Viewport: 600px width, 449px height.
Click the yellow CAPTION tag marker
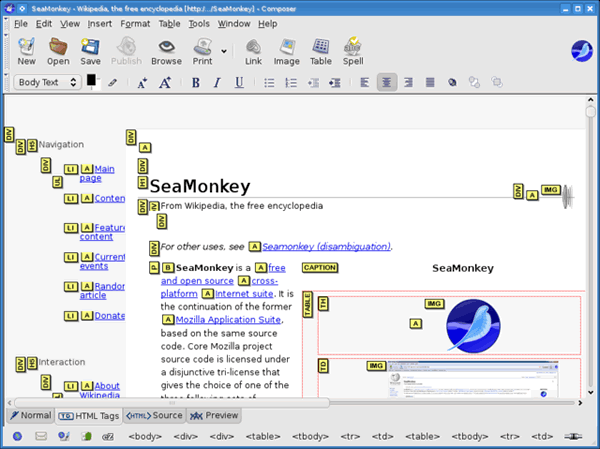pos(320,268)
